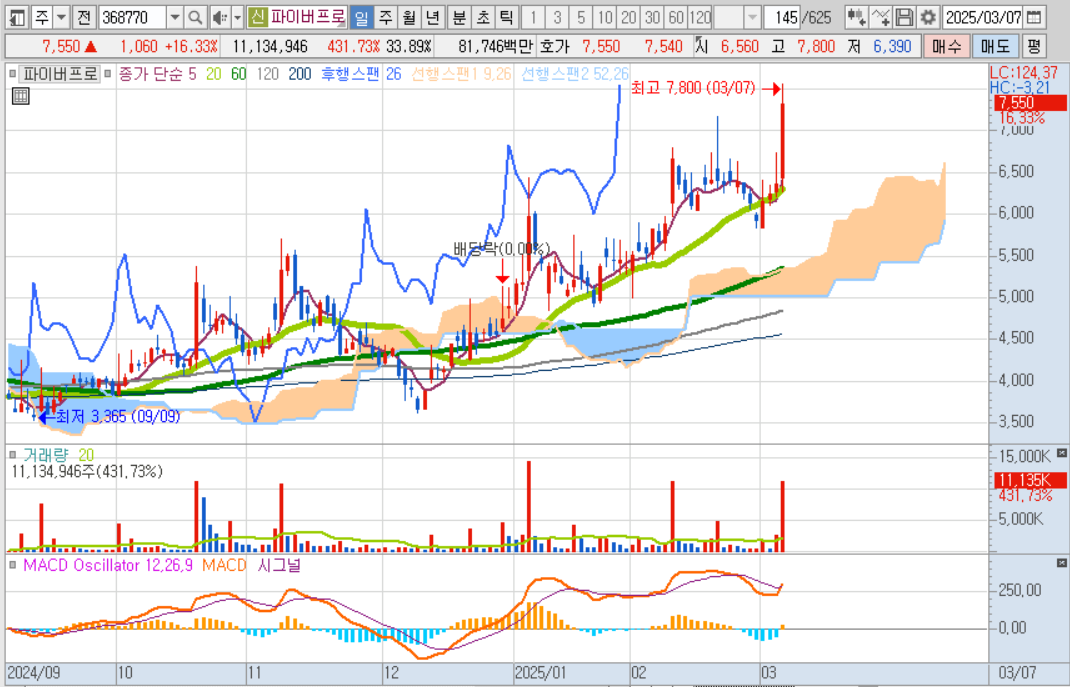
Task: Click the bar count field showing 145
Action: (782, 17)
